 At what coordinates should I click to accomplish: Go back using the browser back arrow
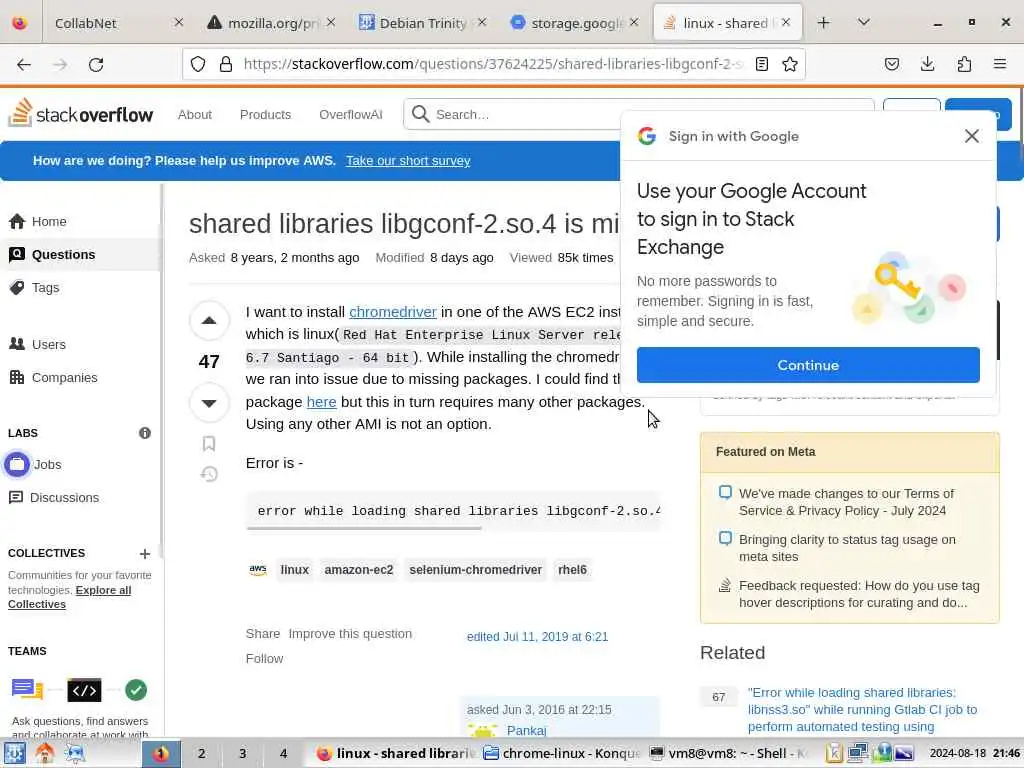pos(24,64)
